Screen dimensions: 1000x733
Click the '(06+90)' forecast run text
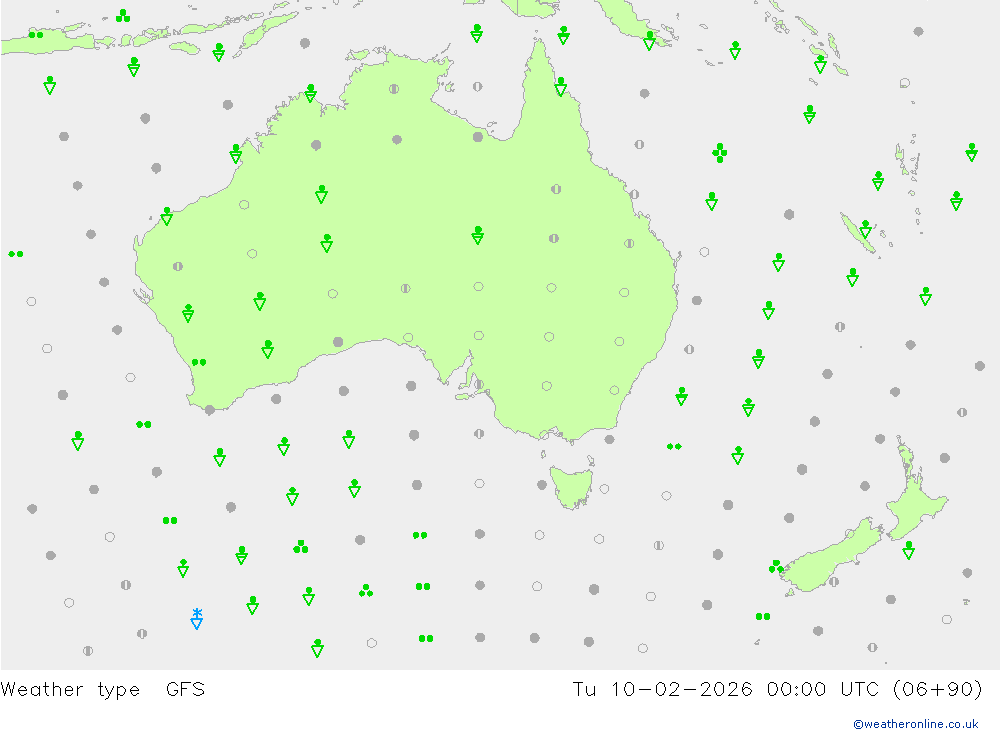point(938,689)
